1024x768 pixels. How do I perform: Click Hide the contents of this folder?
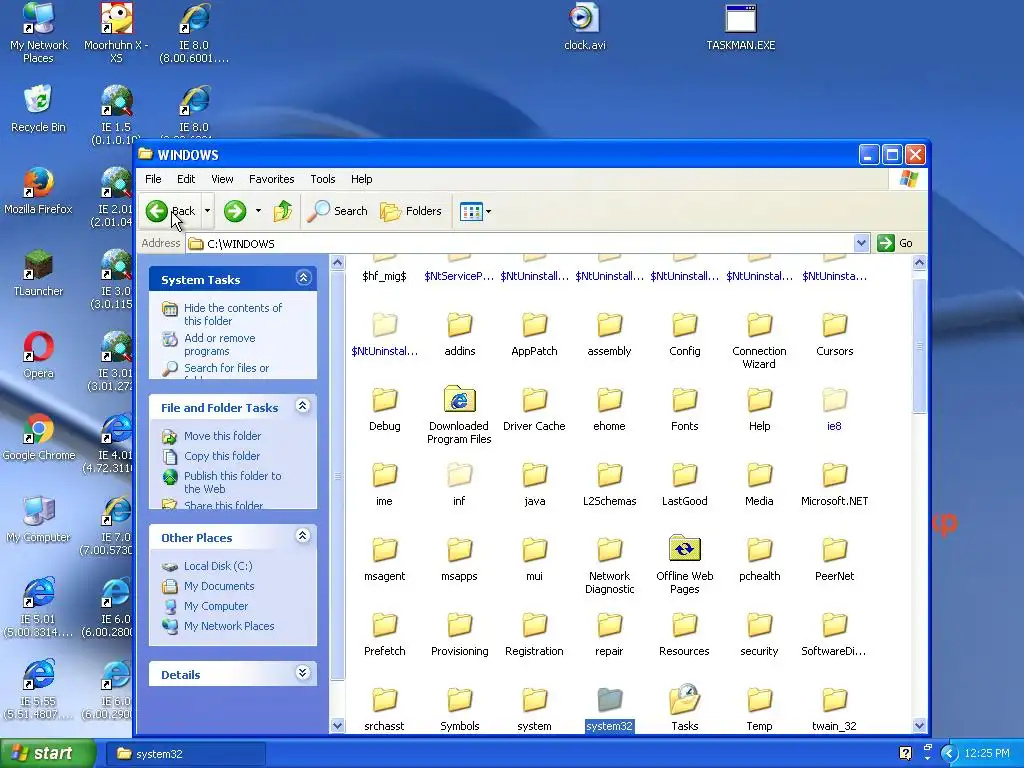[232, 314]
